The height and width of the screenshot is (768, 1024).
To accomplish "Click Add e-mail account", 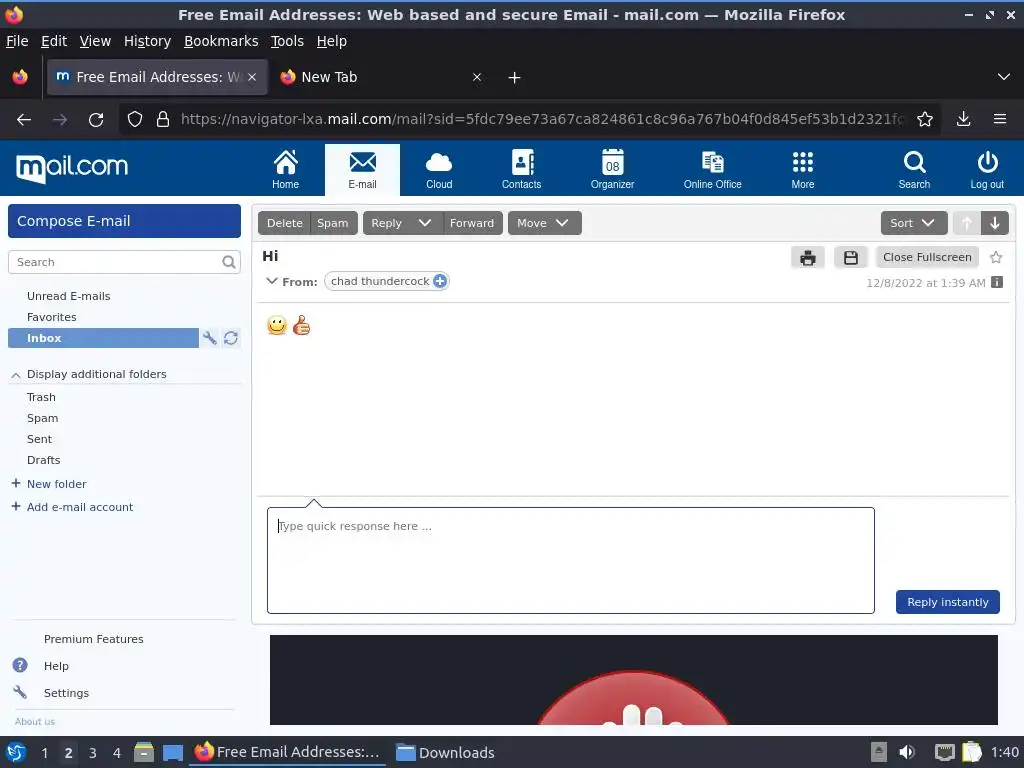I will (x=72, y=507).
